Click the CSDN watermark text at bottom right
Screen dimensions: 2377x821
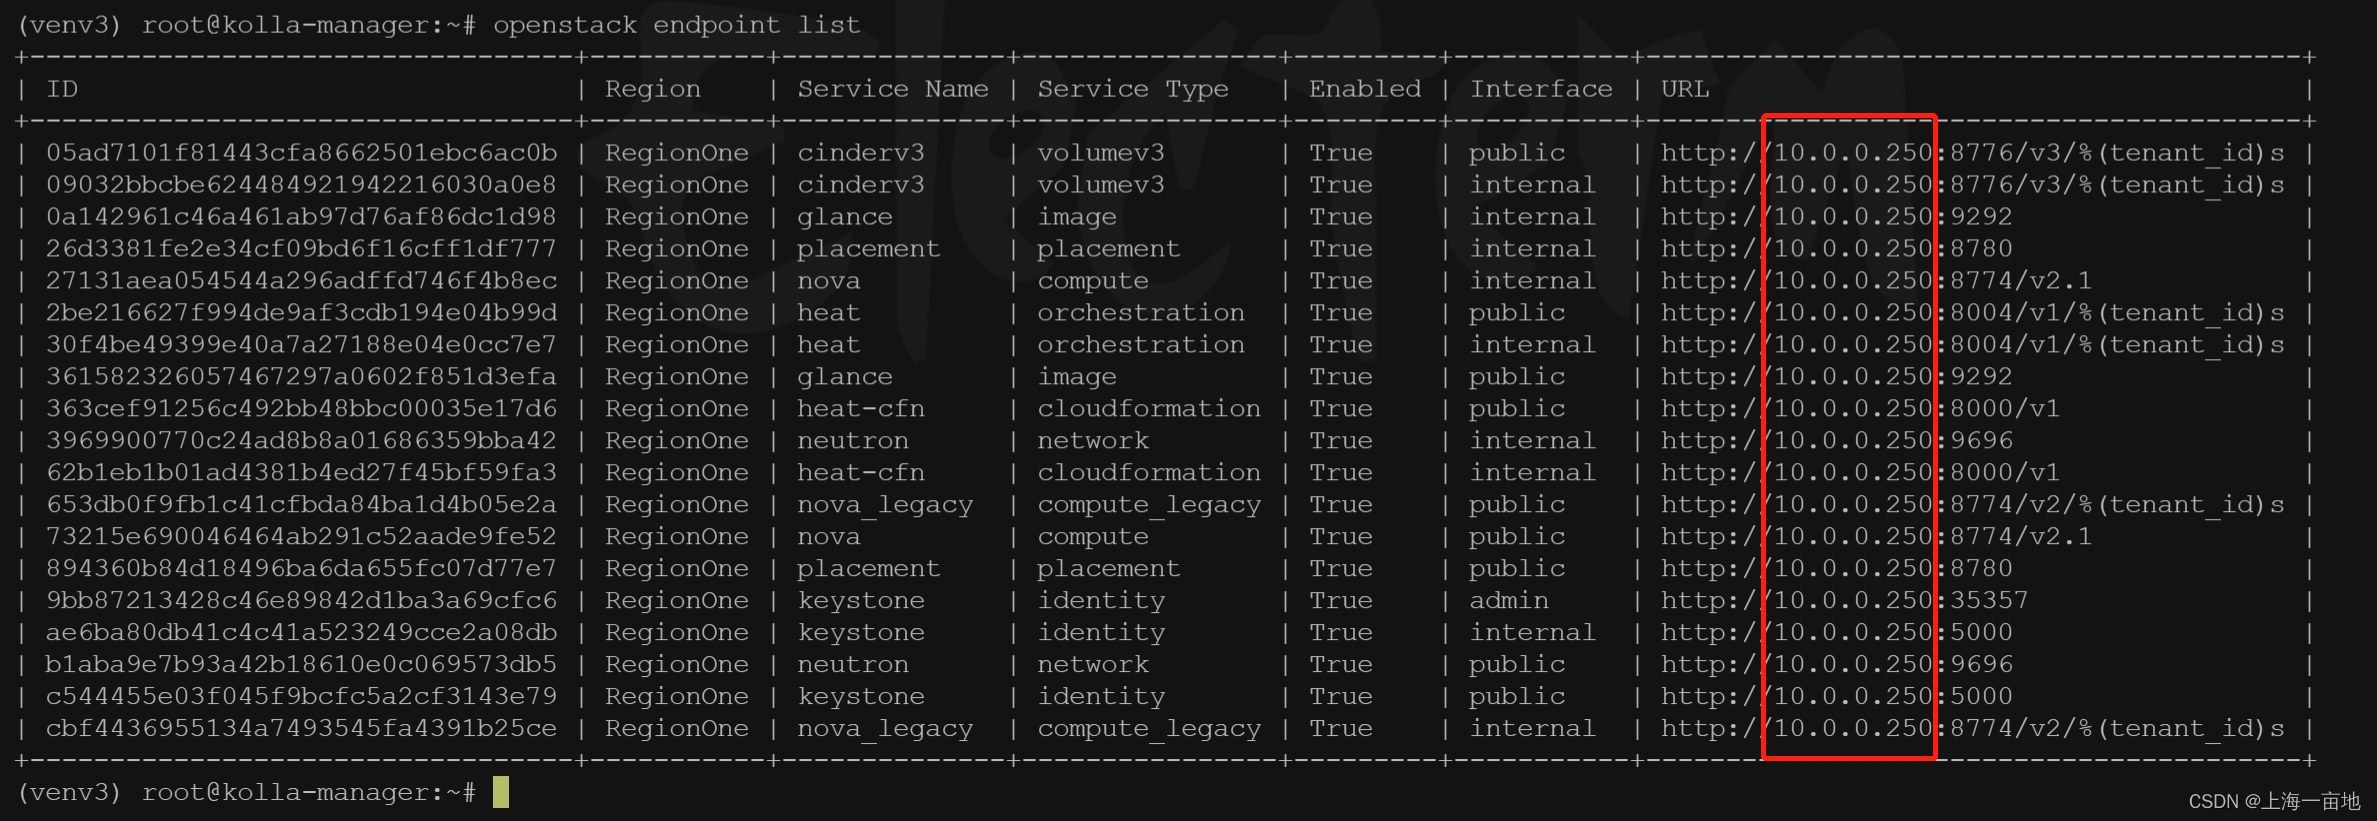[2273, 801]
